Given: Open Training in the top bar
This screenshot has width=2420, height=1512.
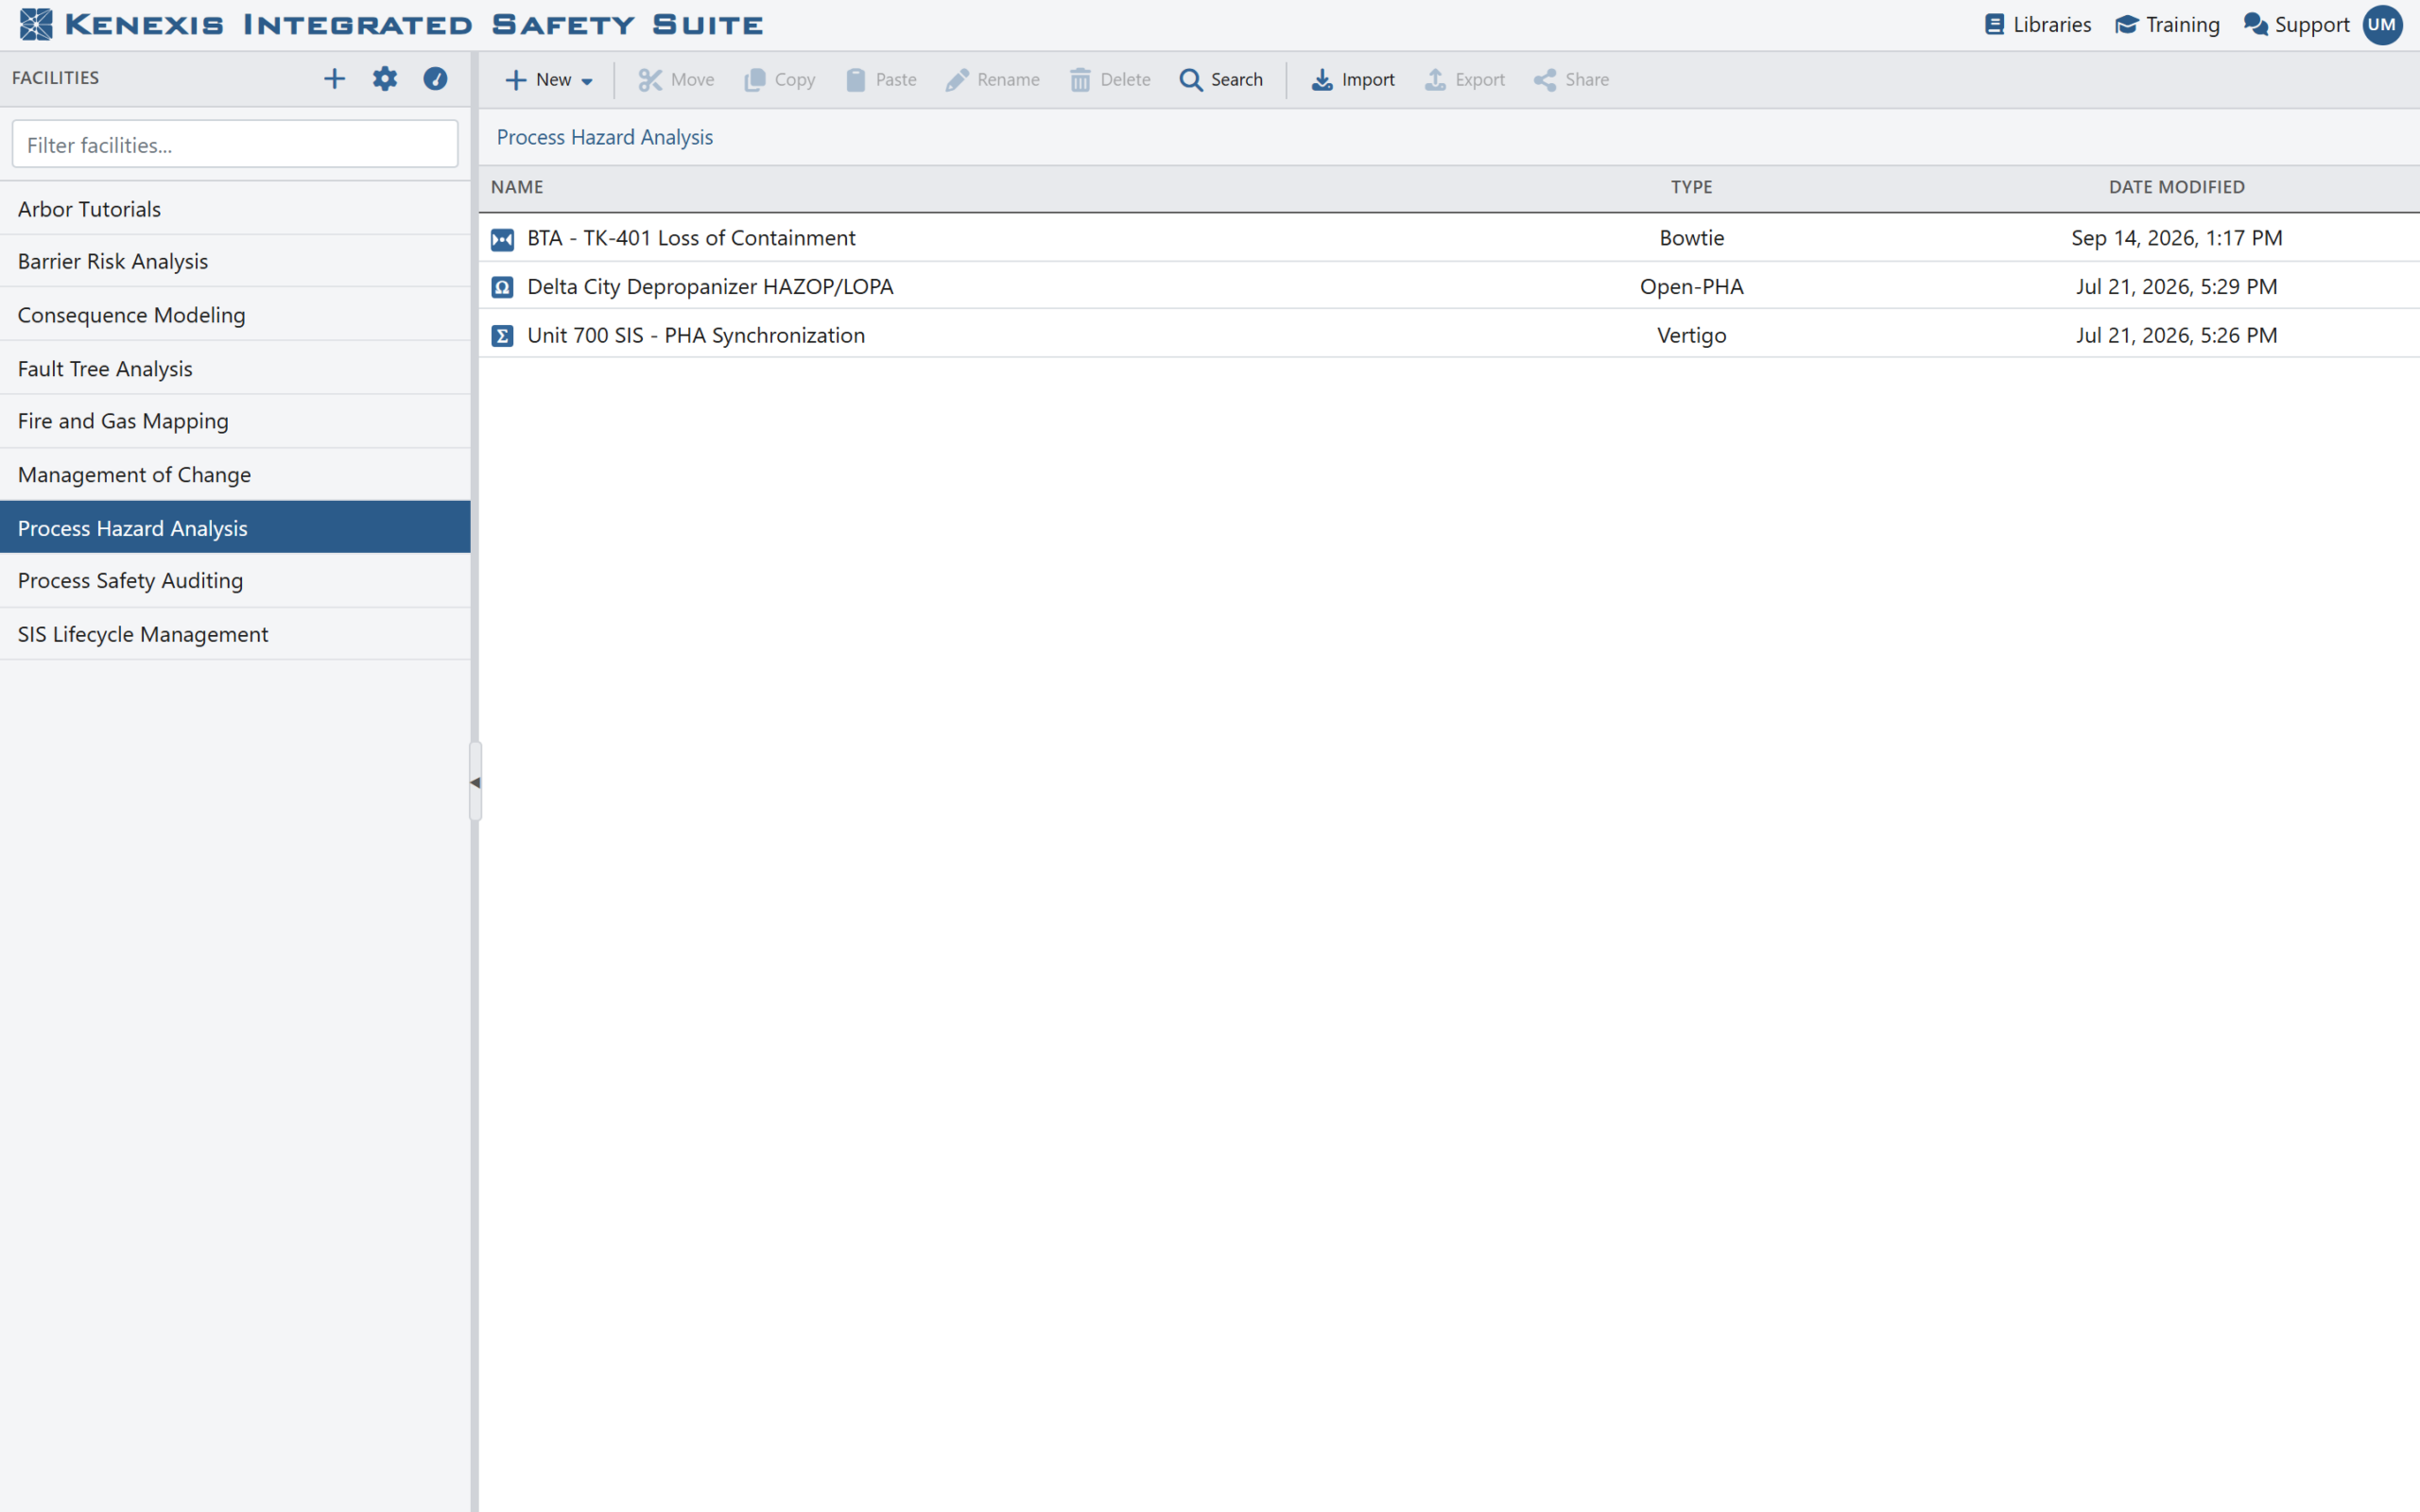Looking at the screenshot, I should tap(2168, 25).
